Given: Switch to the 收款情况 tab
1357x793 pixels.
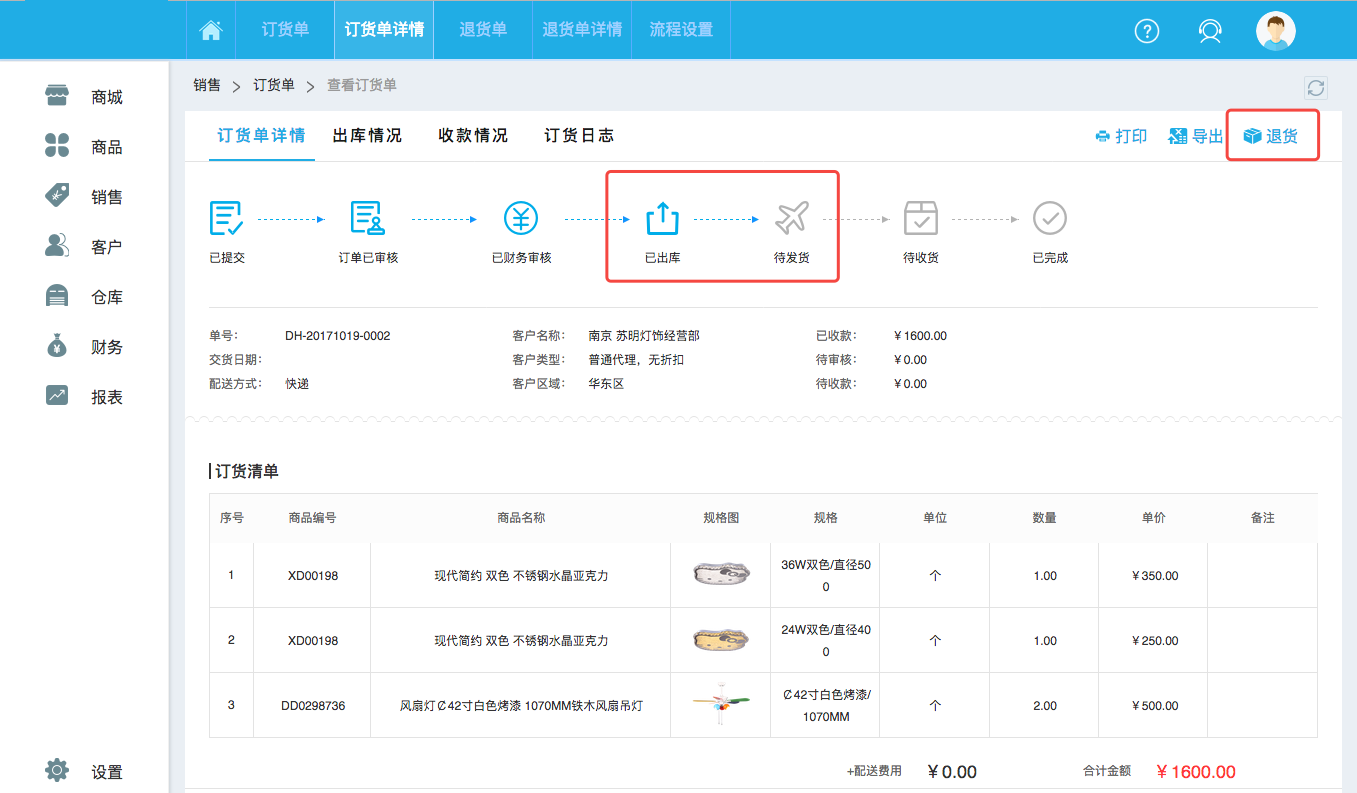Looking at the screenshot, I should [x=473, y=136].
